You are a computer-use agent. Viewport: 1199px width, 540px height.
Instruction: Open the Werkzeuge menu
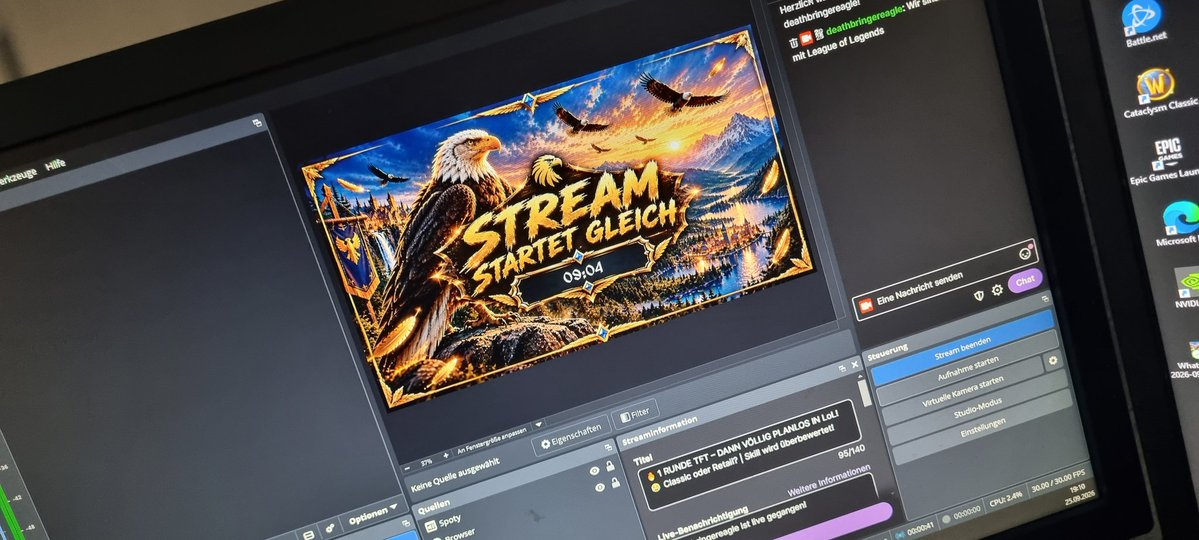tap(16, 179)
